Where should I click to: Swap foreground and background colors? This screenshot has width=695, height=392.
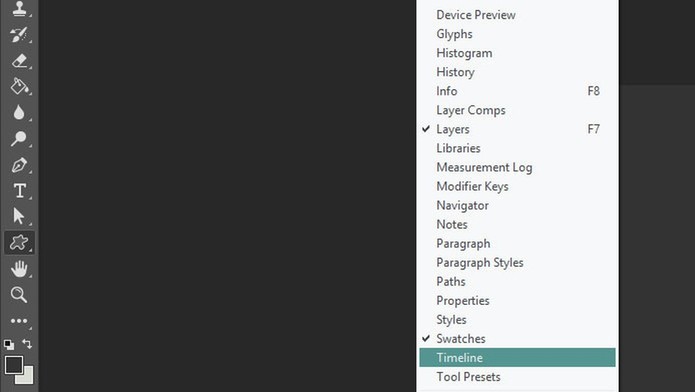pyautogui.click(x=27, y=344)
